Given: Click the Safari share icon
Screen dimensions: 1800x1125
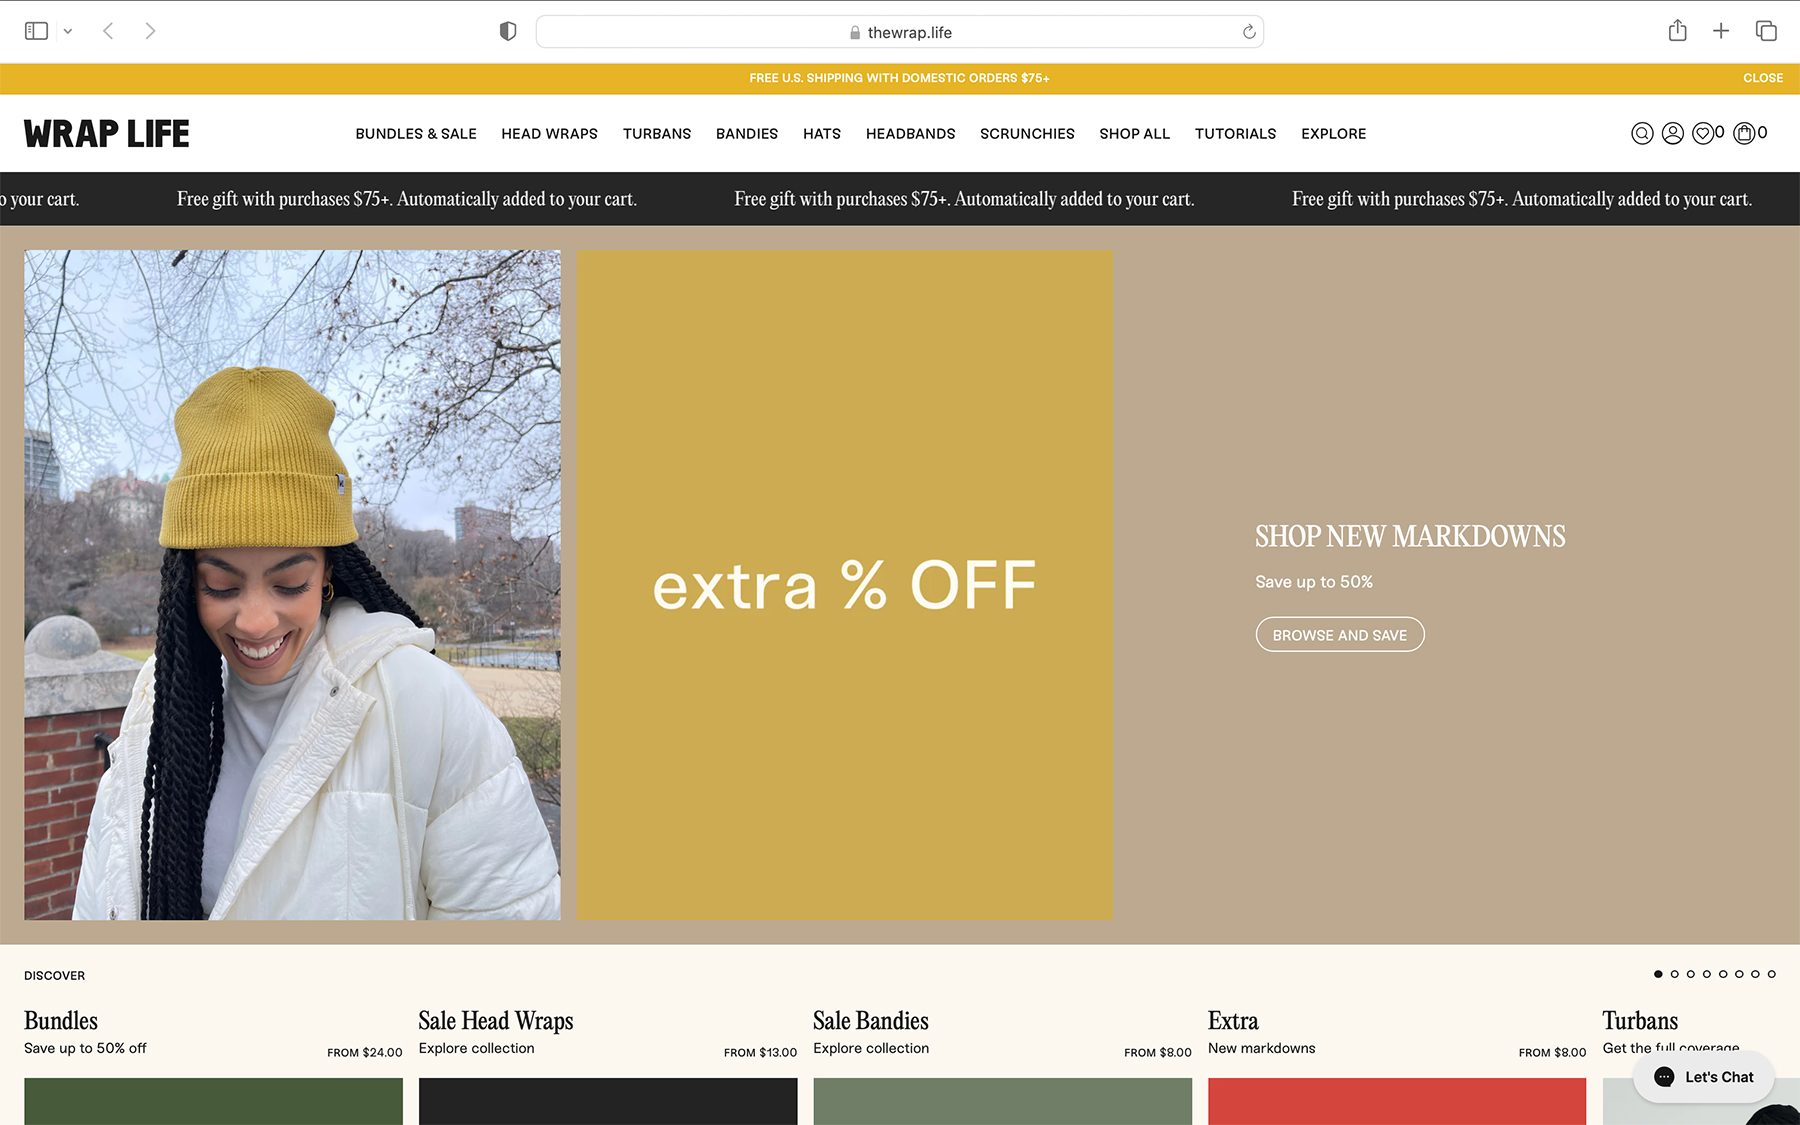Looking at the screenshot, I should pyautogui.click(x=1678, y=31).
